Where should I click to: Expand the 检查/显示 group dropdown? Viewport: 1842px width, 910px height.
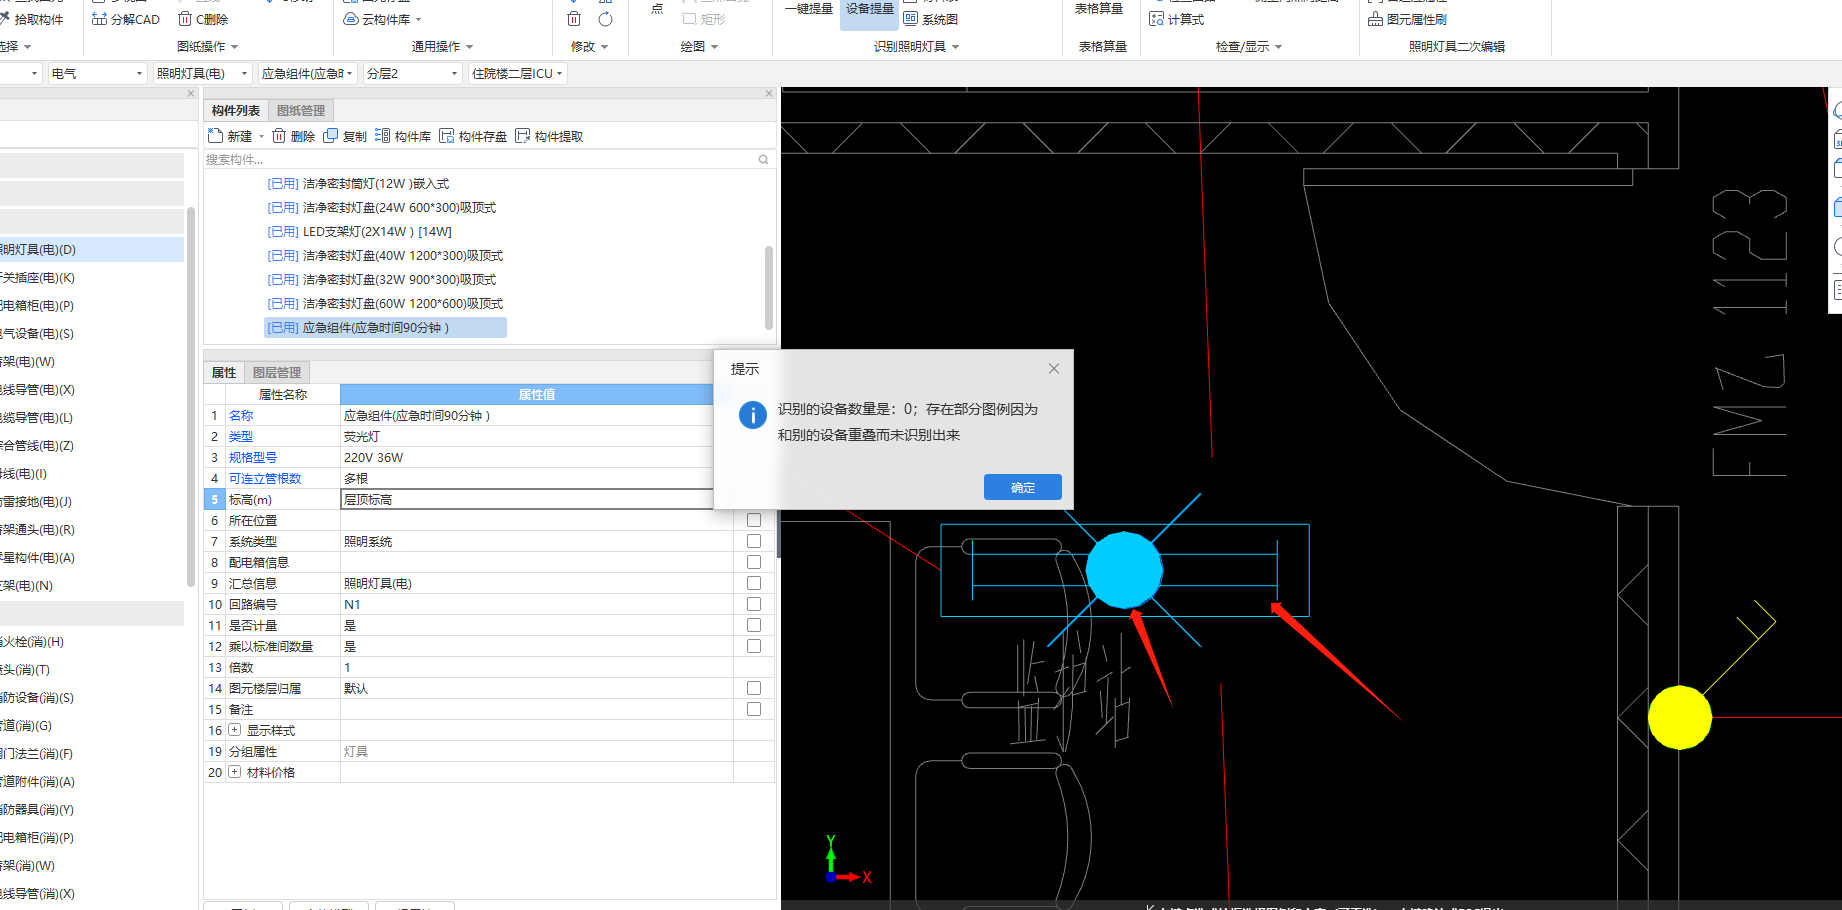[x=1248, y=47]
